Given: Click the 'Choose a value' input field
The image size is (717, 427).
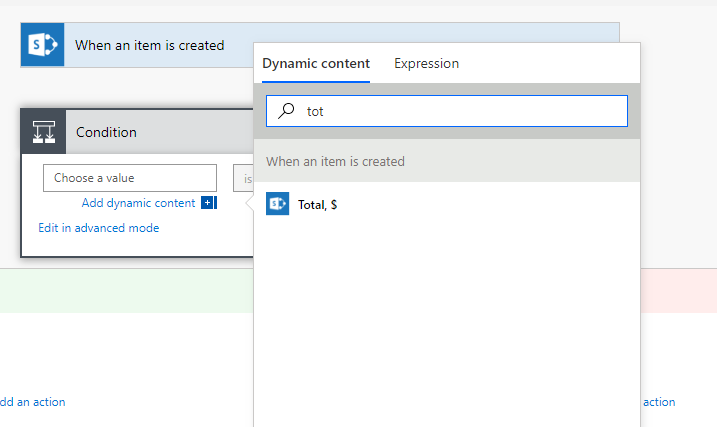Looking at the screenshot, I should point(130,178).
